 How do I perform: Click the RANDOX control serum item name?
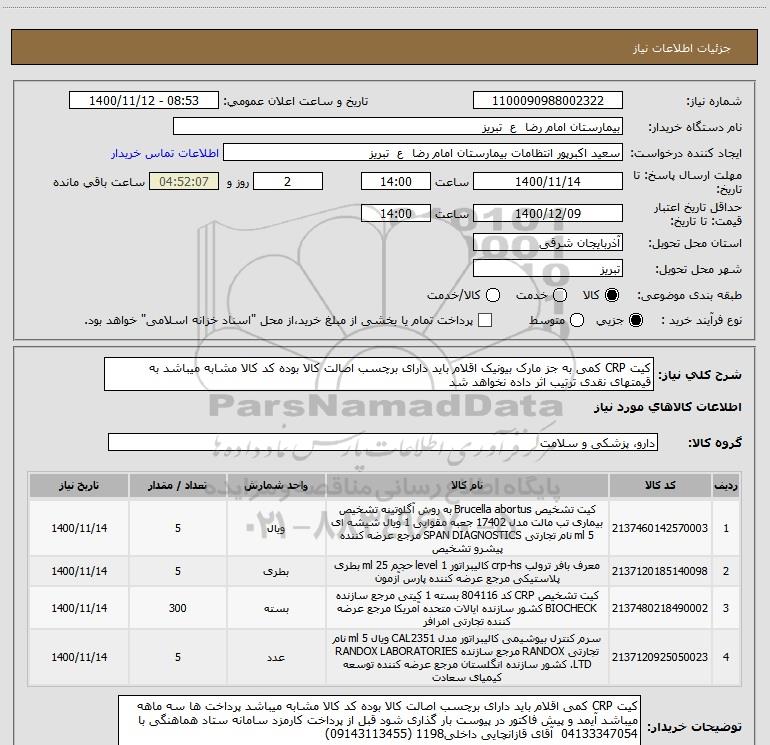[467, 658]
